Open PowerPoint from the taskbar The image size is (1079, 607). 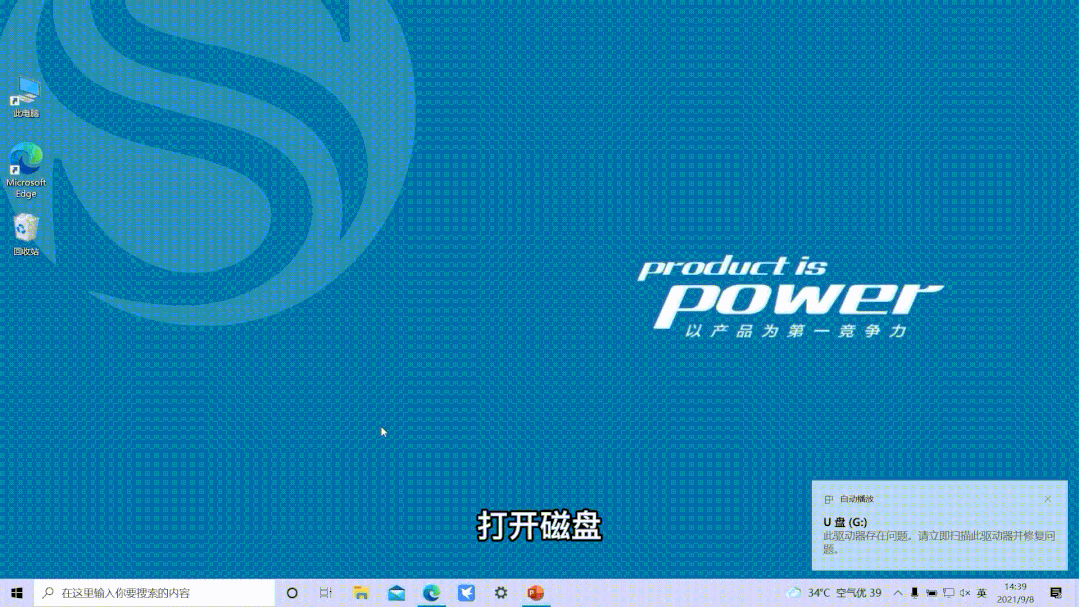coord(536,593)
